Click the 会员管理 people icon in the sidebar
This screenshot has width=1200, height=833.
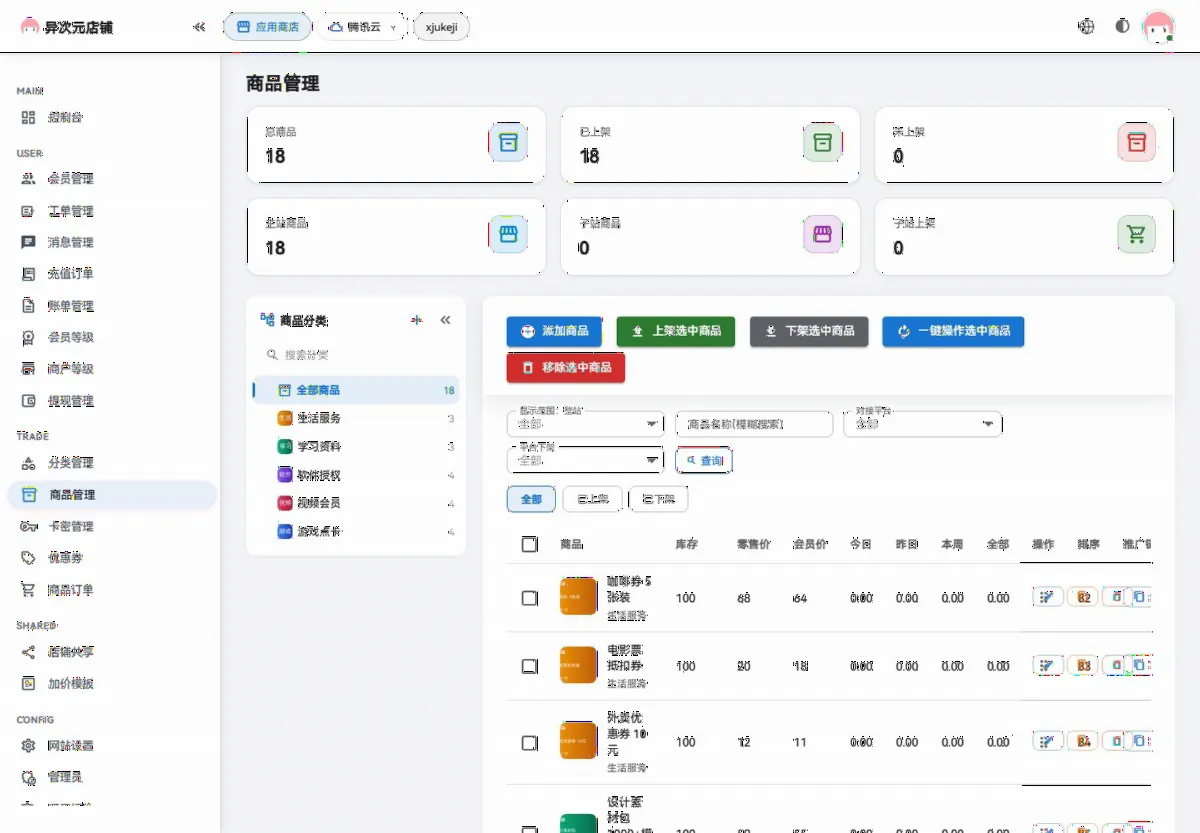coord(28,179)
